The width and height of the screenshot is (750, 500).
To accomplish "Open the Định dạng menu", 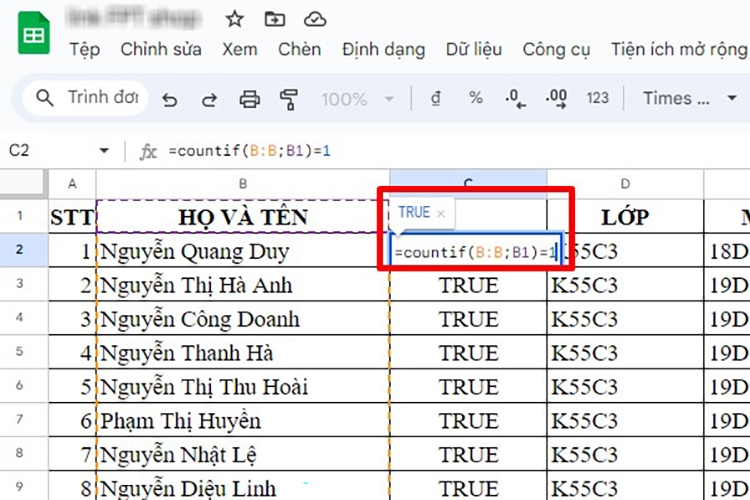I will [384, 49].
